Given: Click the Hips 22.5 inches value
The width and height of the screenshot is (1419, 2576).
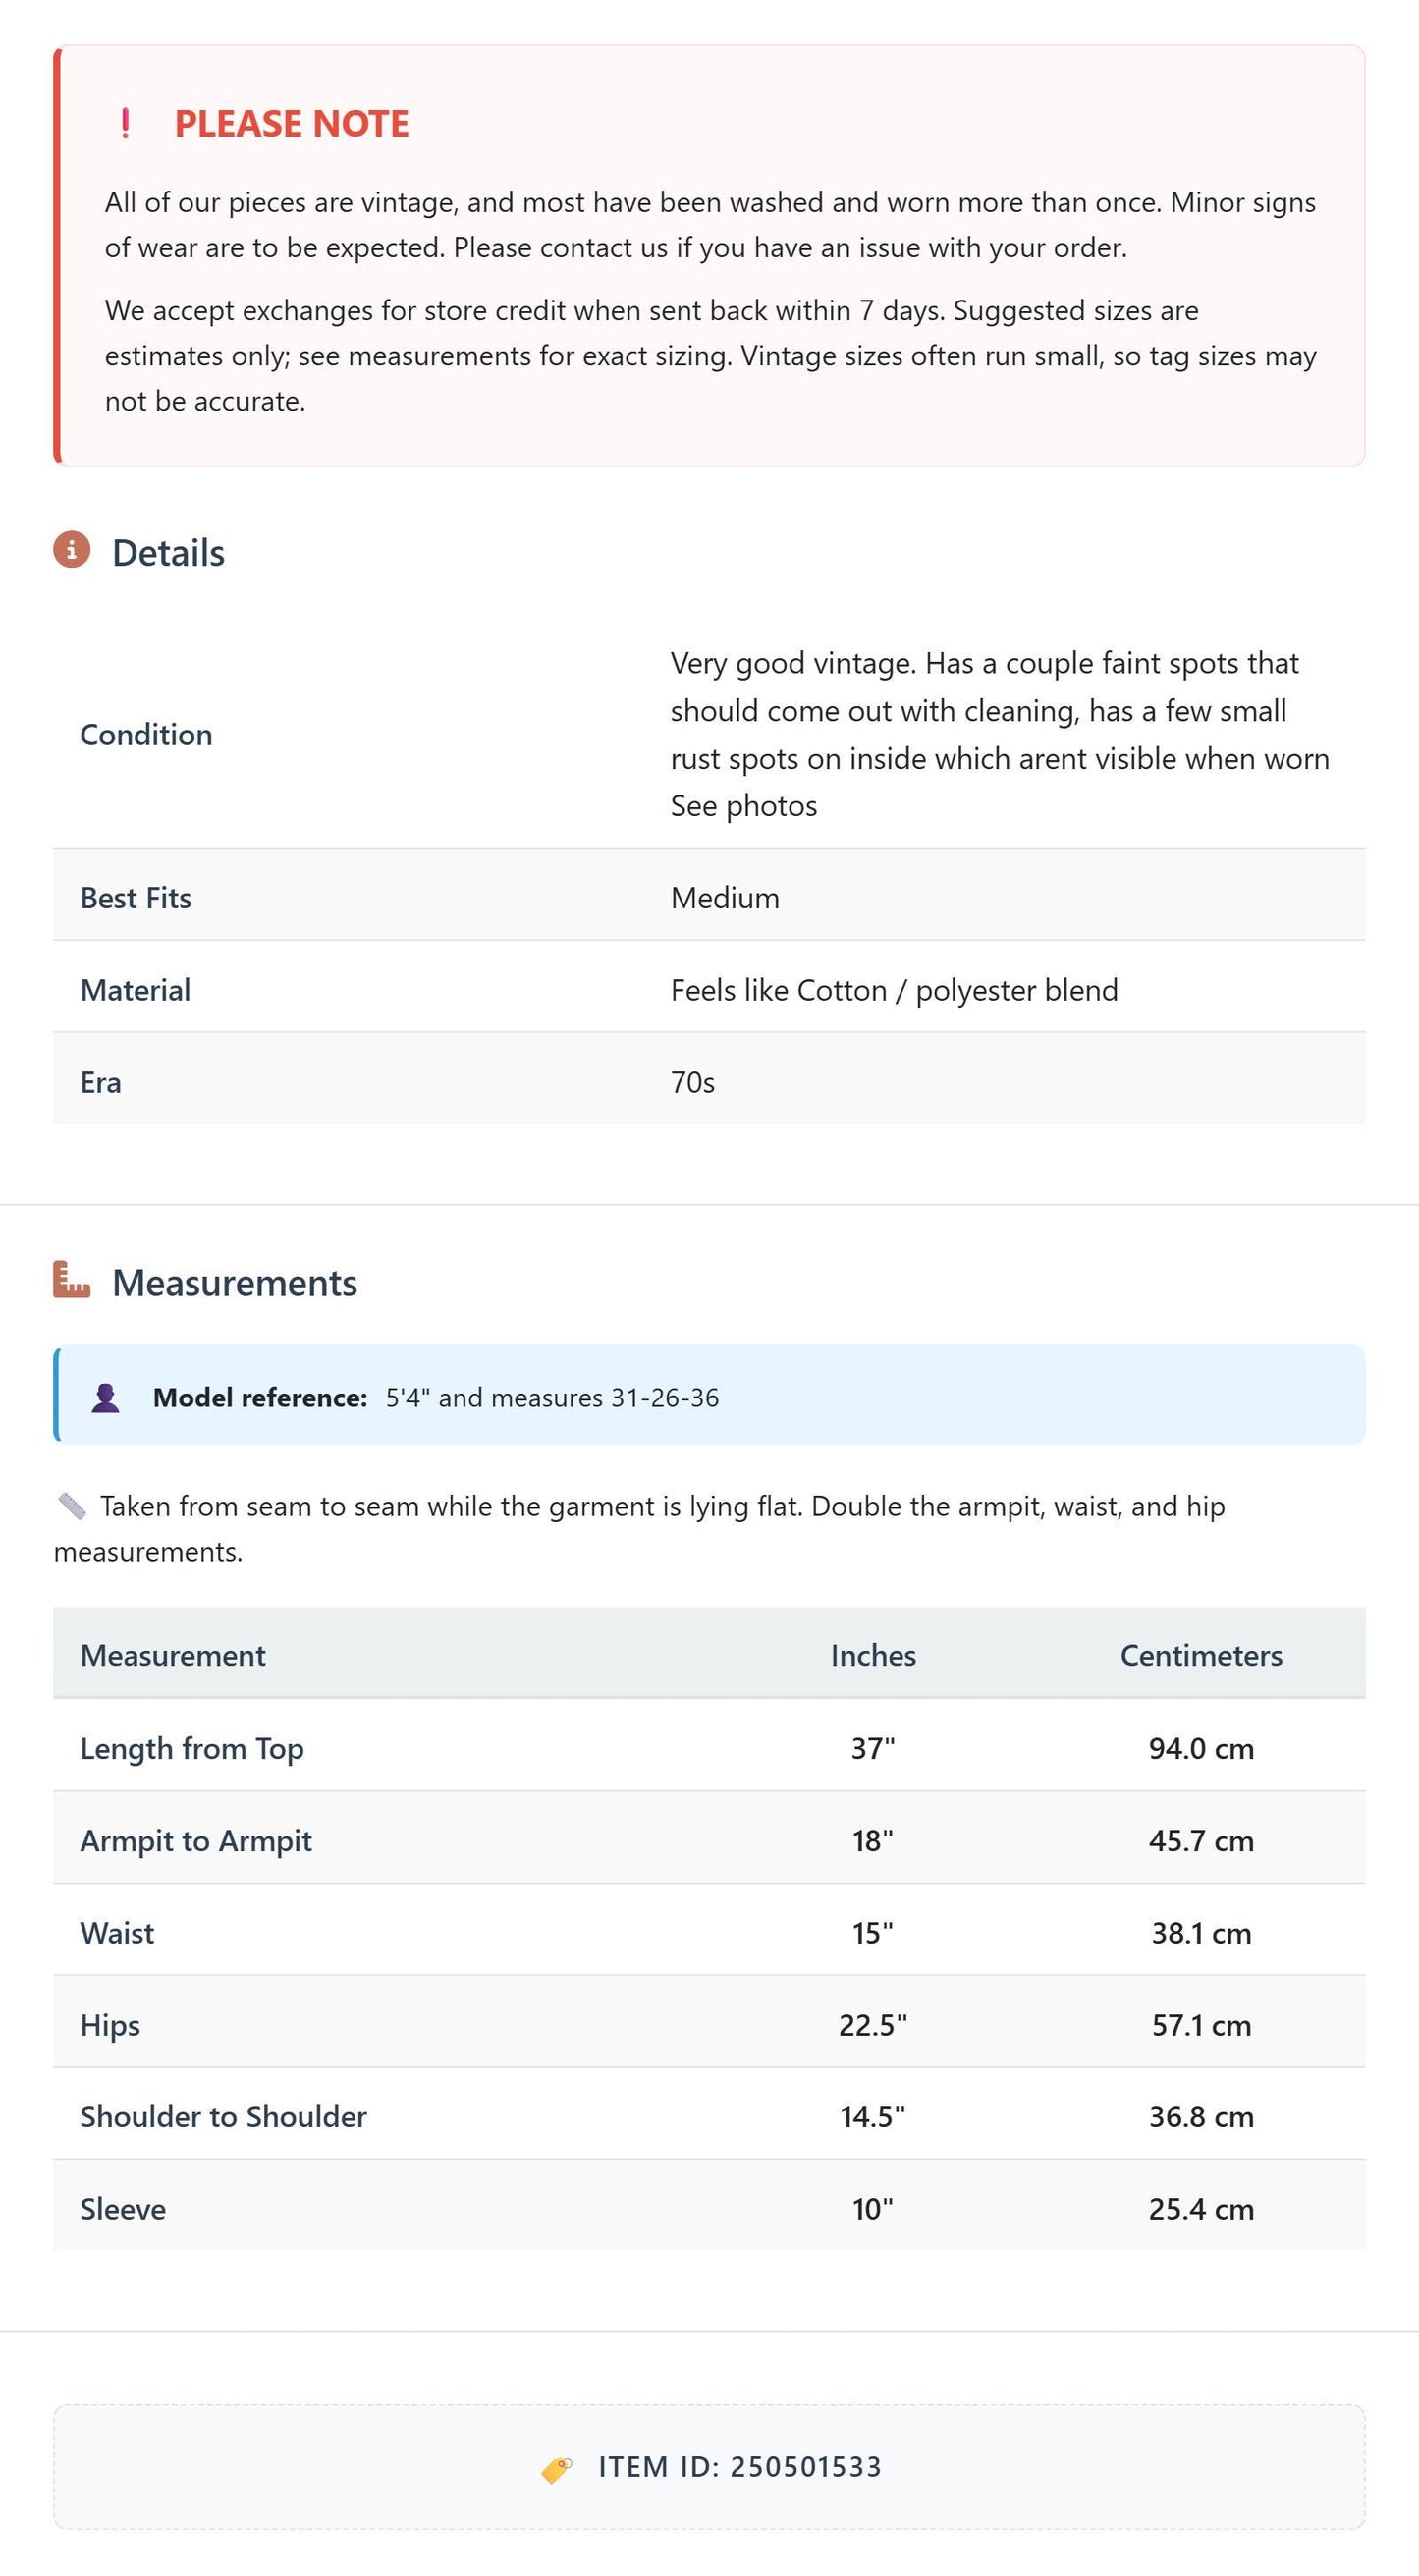Looking at the screenshot, I should click(873, 2025).
